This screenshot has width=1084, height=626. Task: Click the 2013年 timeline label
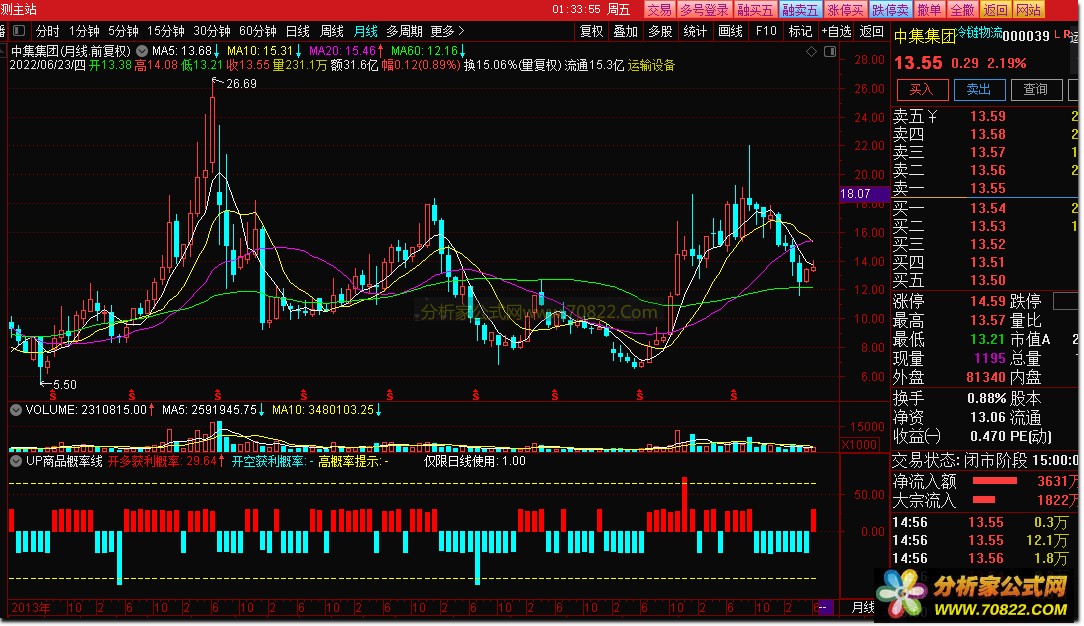[x=30, y=608]
